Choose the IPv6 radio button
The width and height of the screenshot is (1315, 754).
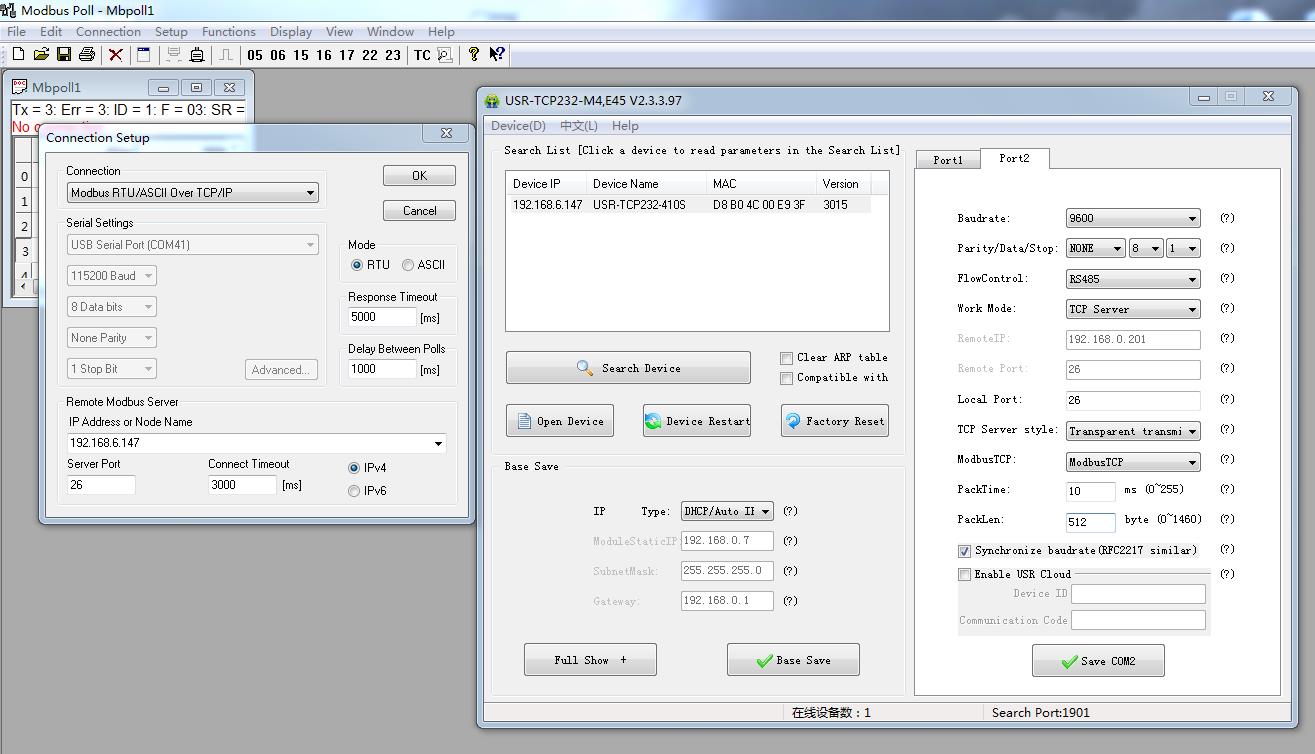[x=354, y=491]
